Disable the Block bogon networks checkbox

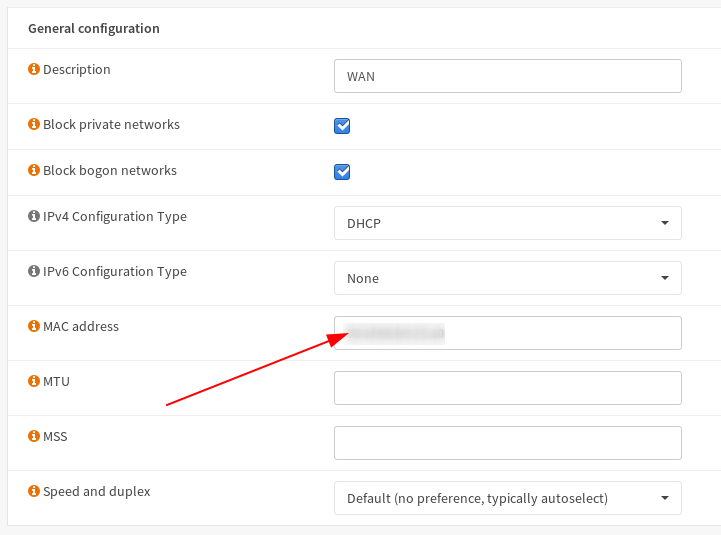pos(342,172)
